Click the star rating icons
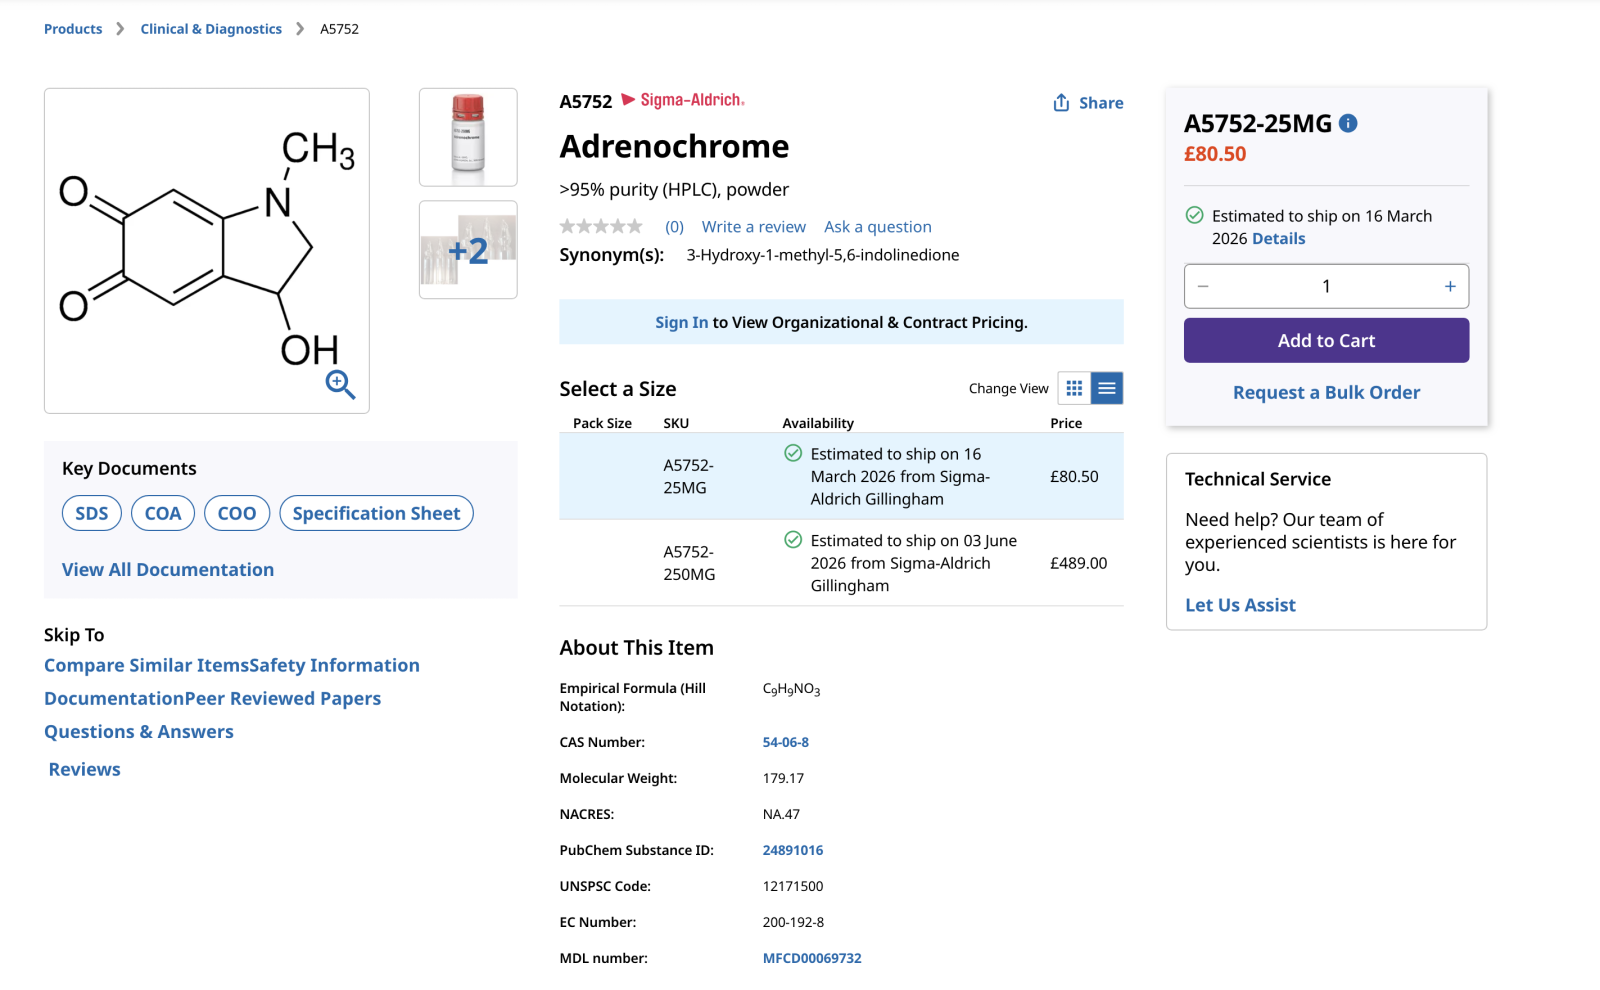 coord(601,227)
